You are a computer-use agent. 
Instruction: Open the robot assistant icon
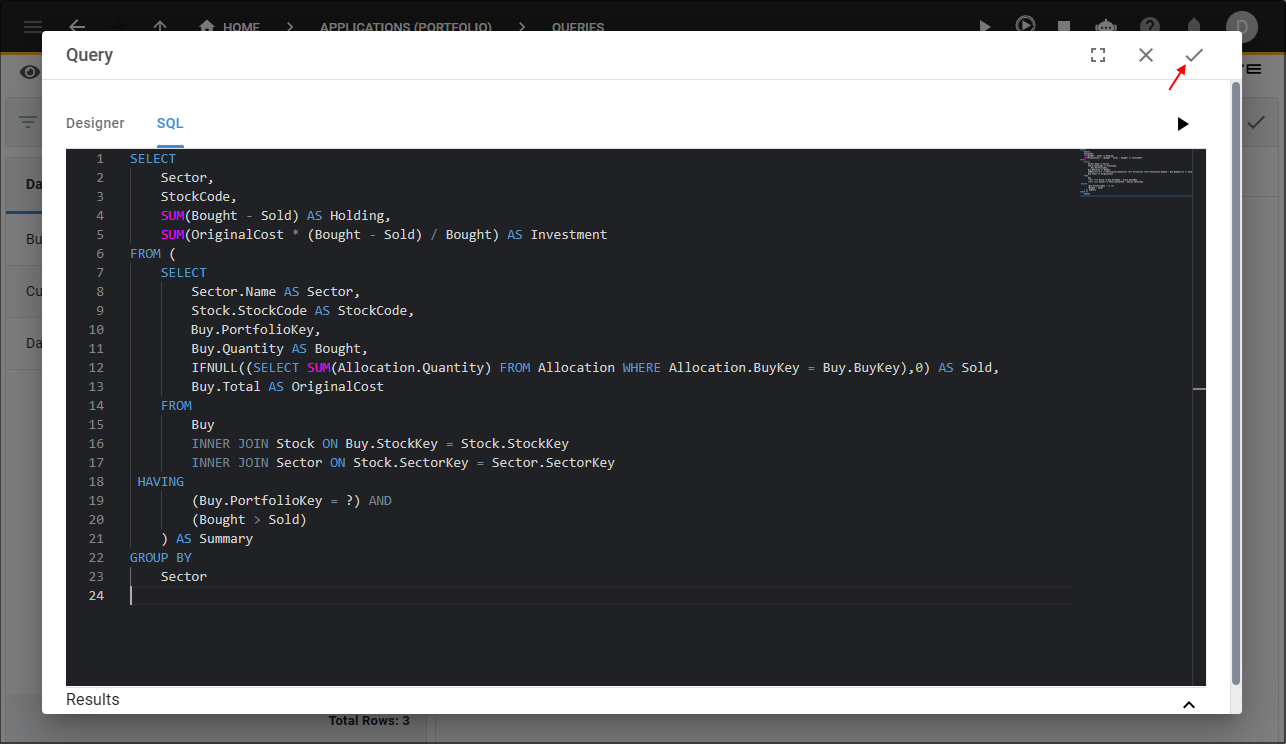(x=1106, y=26)
